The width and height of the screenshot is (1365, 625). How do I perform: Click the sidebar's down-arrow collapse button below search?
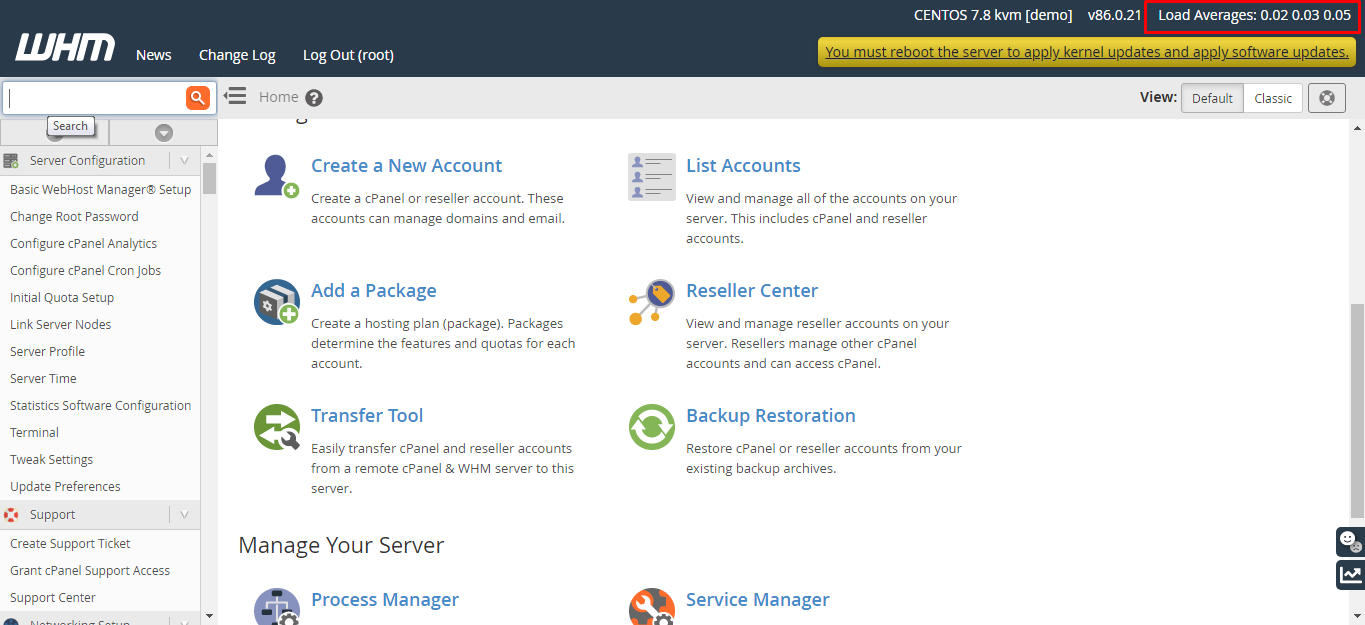coord(164,133)
